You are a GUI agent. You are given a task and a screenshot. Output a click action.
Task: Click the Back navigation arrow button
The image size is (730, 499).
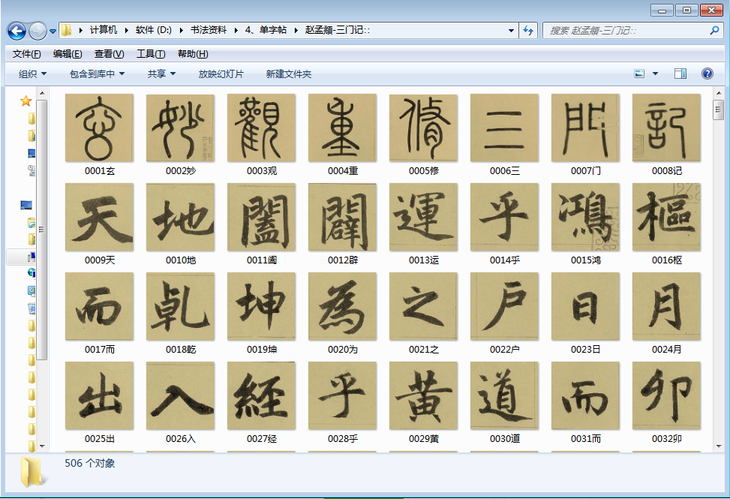[x=17, y=31]
